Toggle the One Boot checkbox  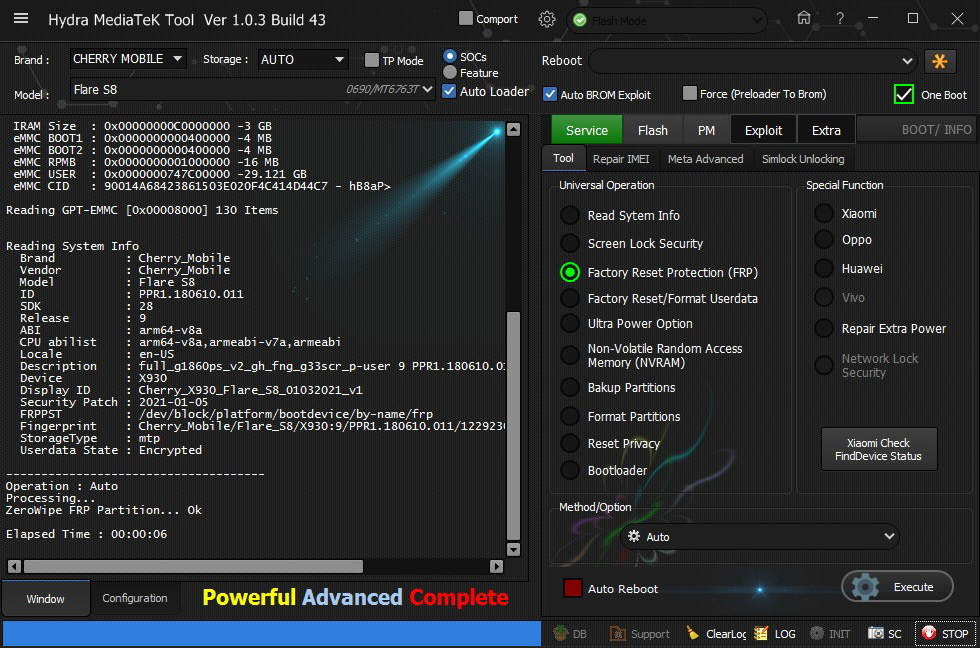click(904, 94)
